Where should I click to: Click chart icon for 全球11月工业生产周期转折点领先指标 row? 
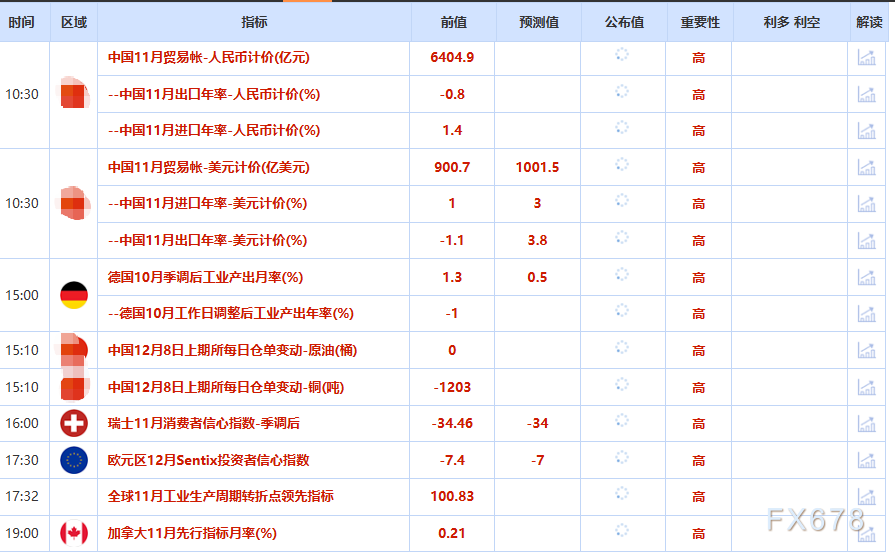866,496
